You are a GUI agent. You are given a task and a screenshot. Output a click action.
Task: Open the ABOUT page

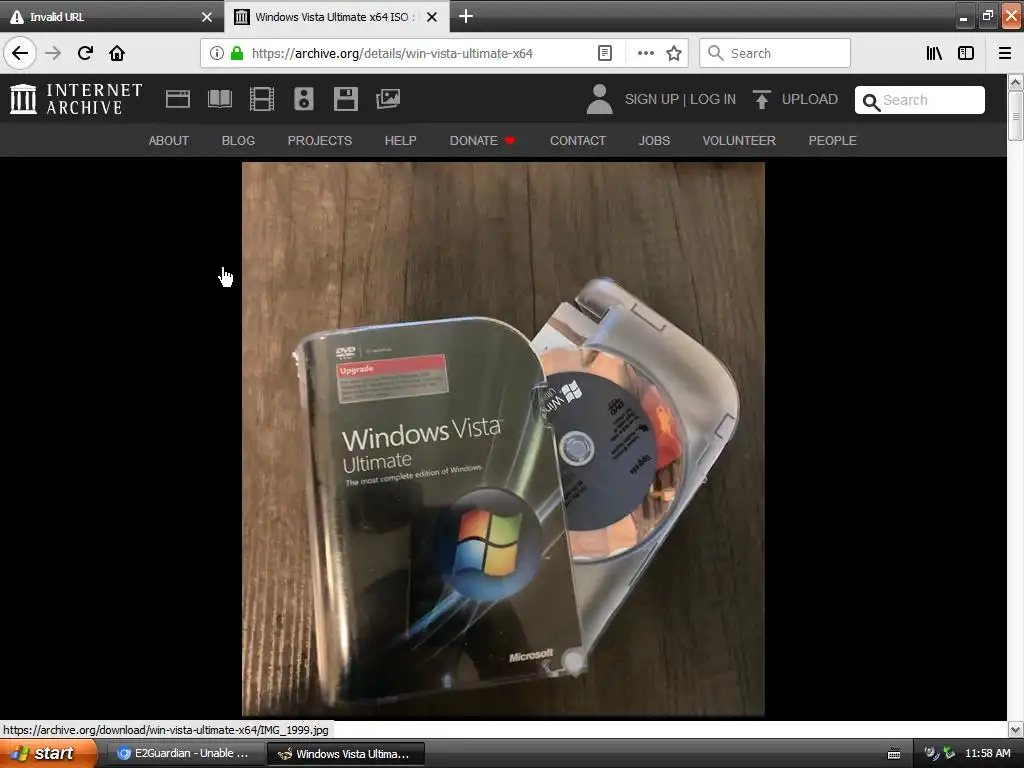coord(168,140)
